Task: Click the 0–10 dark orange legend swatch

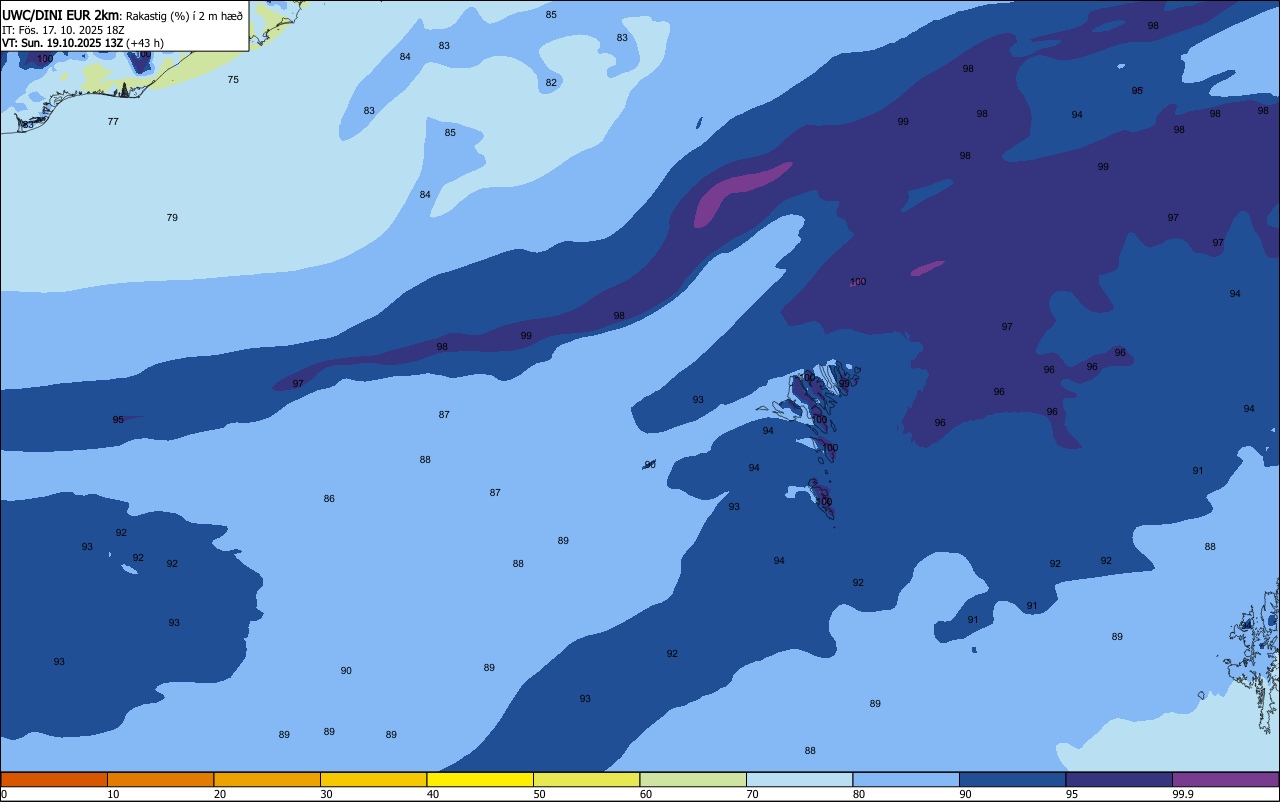Action: coord(54,779)
